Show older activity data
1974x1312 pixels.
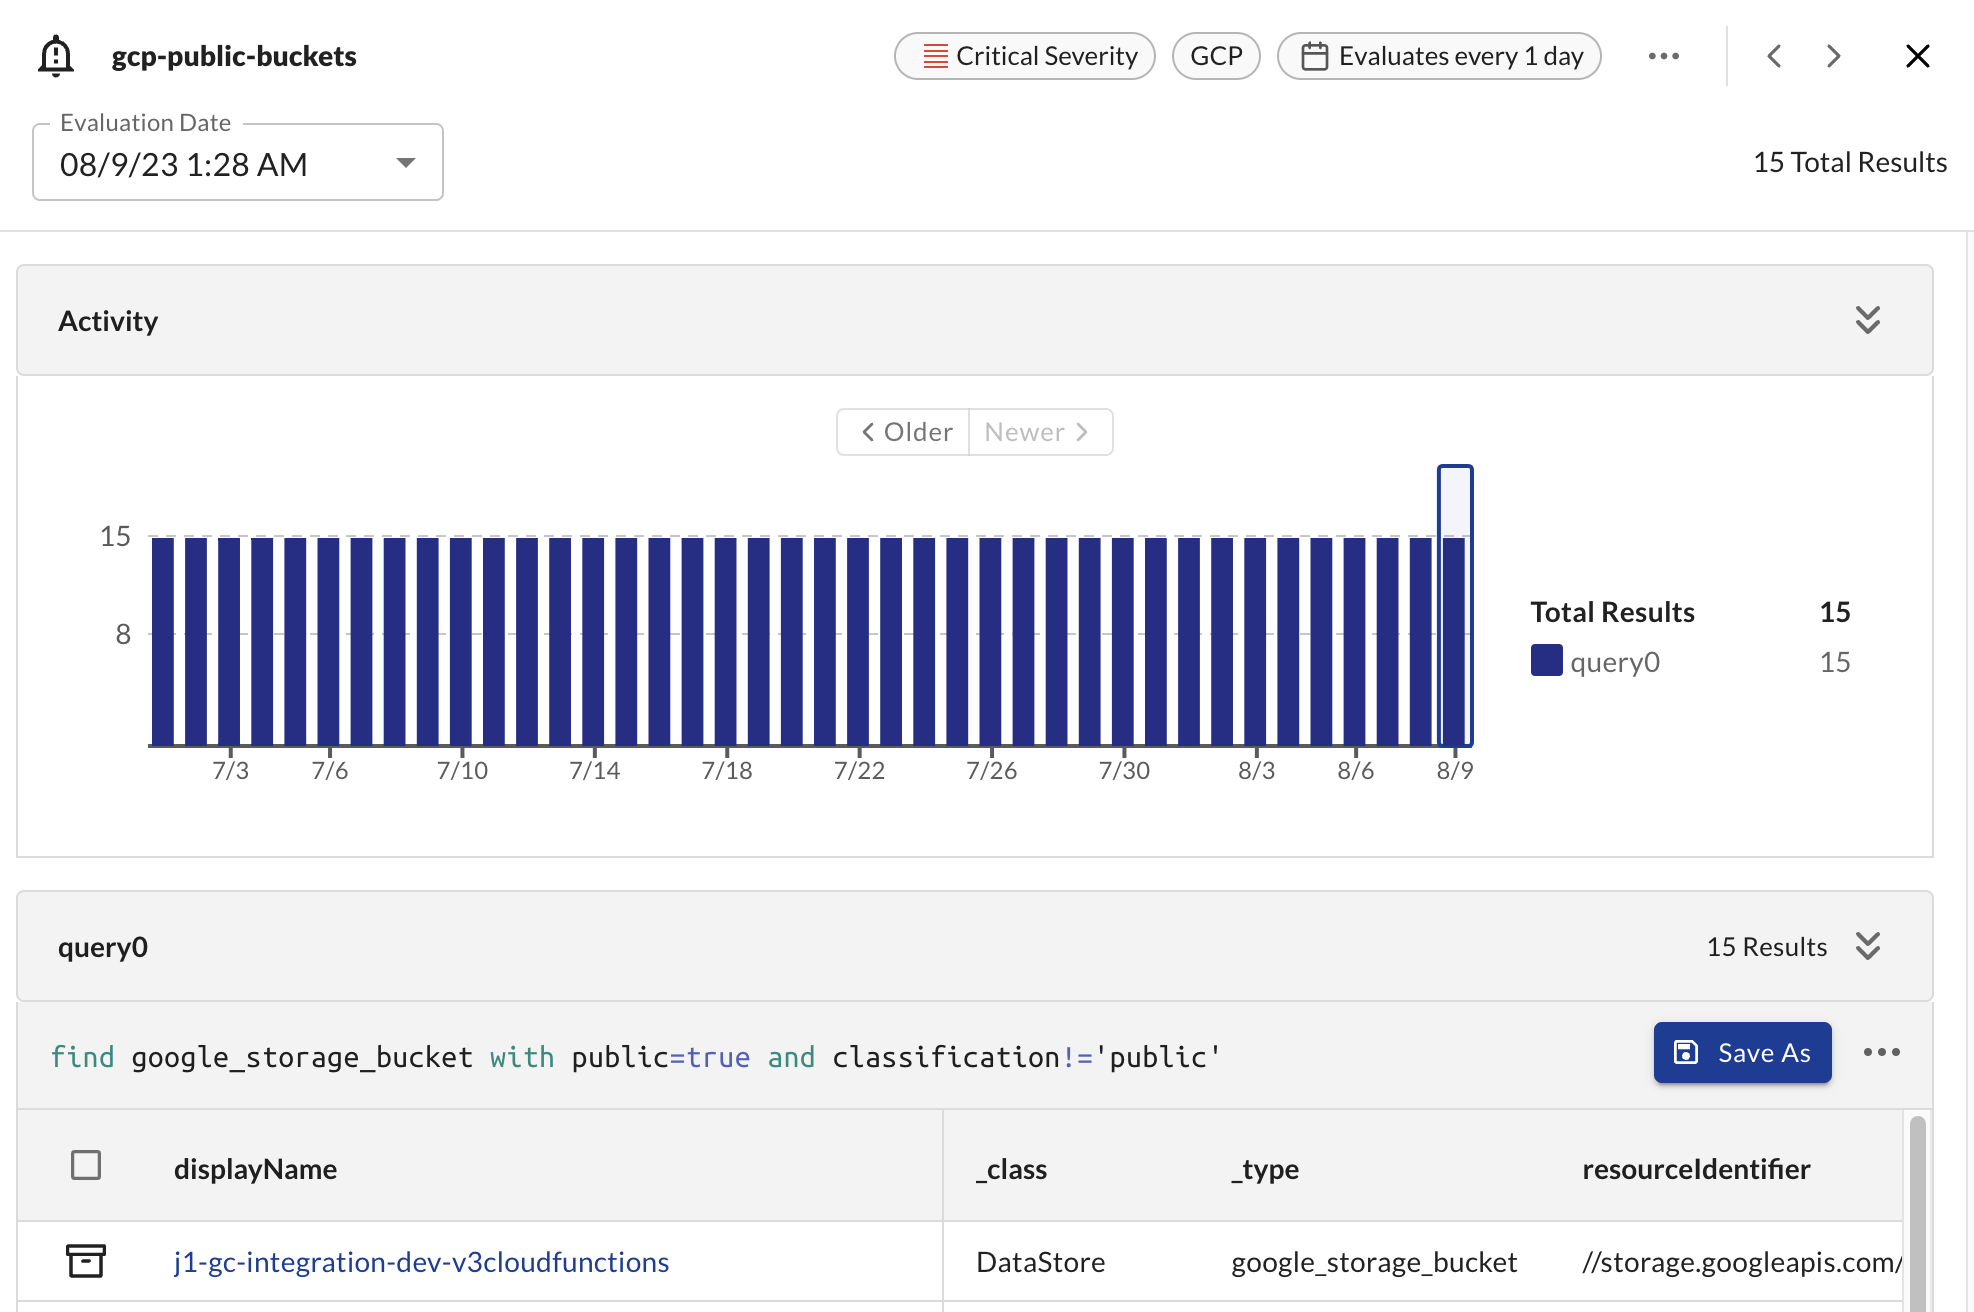[x=904, y=432]
